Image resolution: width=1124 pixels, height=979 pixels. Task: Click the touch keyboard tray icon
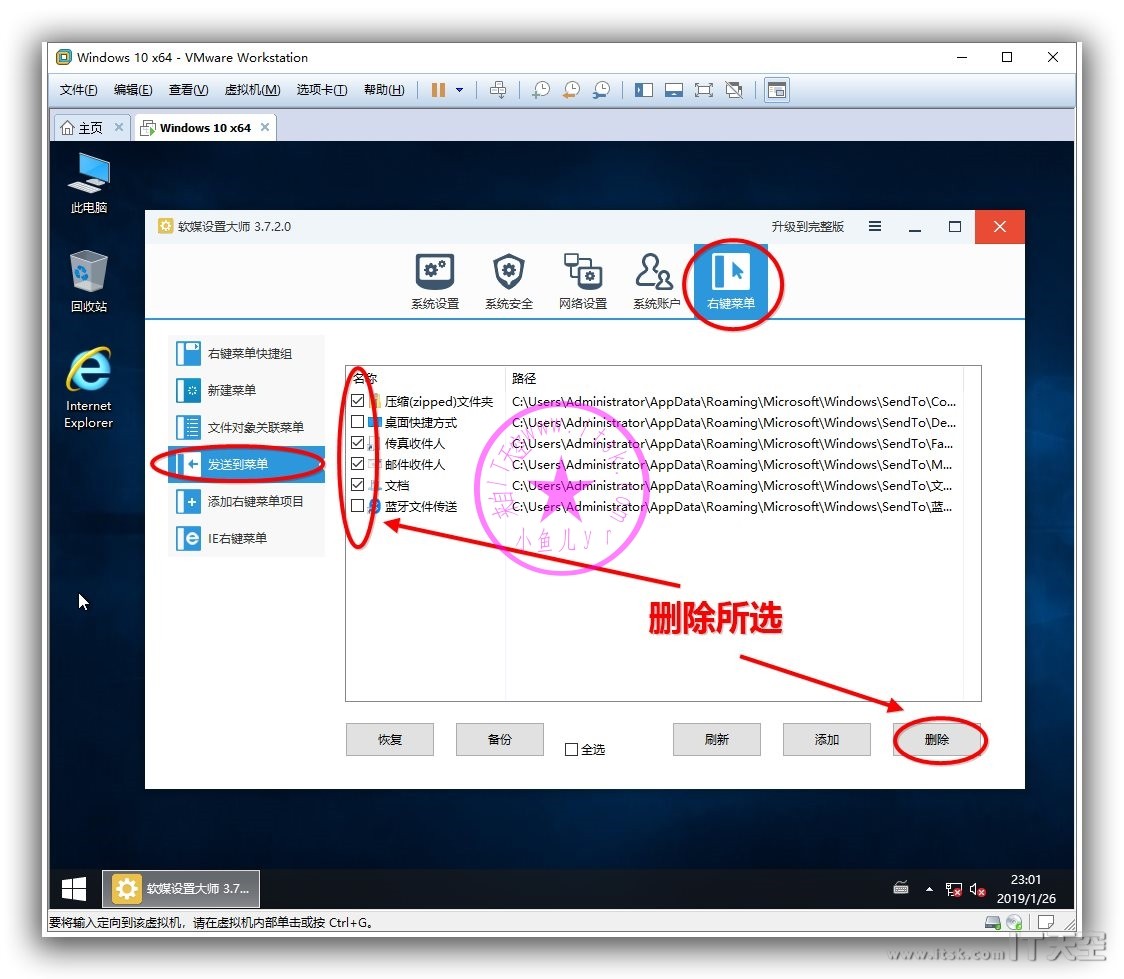[x=901, y=889]
